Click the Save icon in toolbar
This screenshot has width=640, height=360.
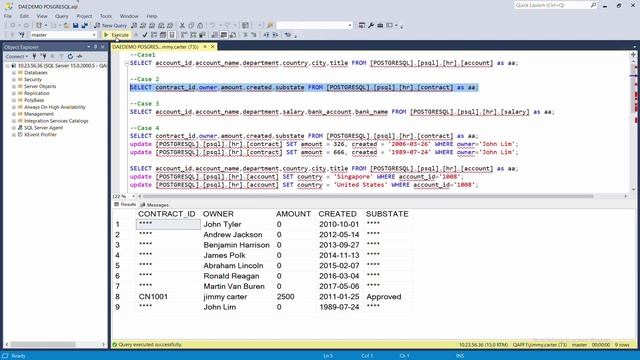pyautogui.click(x=76, y=25)
